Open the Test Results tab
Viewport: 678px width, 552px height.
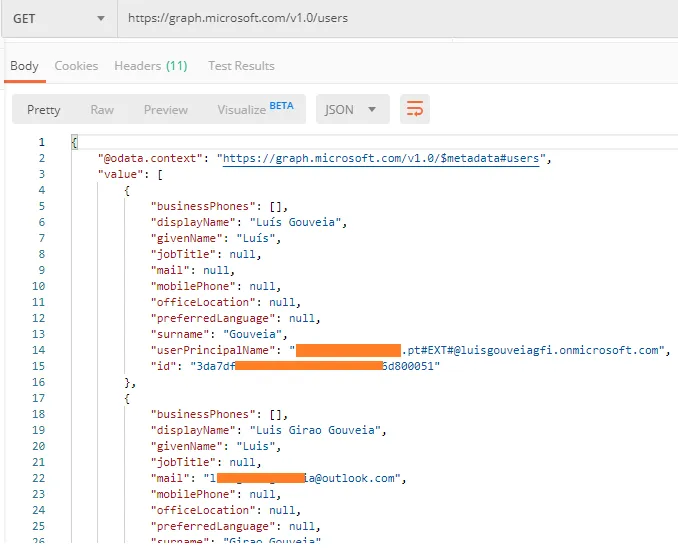pos(241,66)
